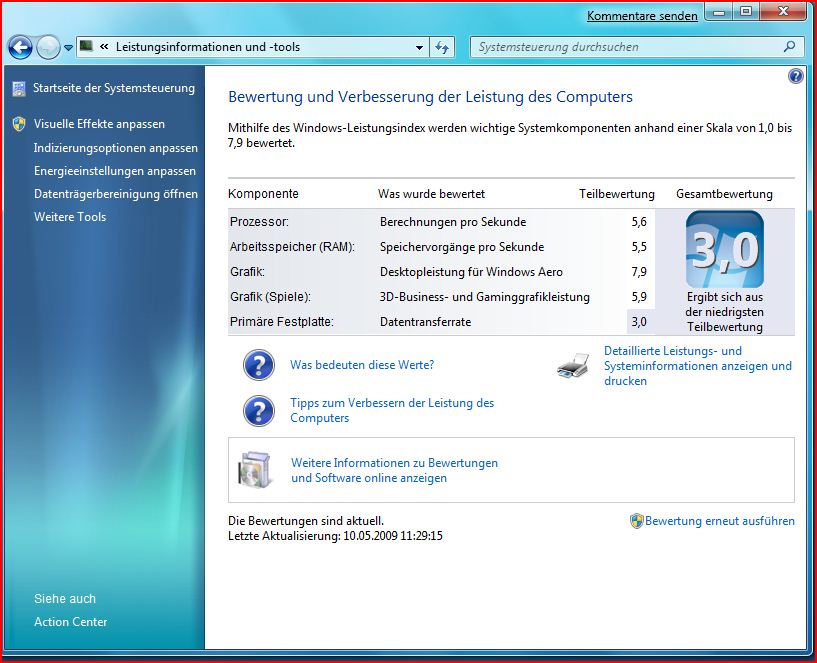The image size is (817, 663).
Task: Open Was bedeuten diese Werte? link
Action: tap(362, 365)
